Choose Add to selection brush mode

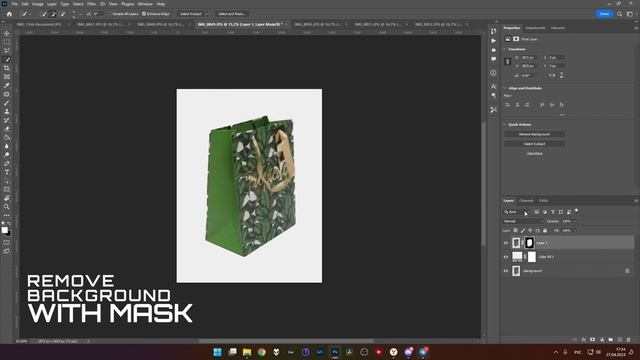(x=53, y=14)
